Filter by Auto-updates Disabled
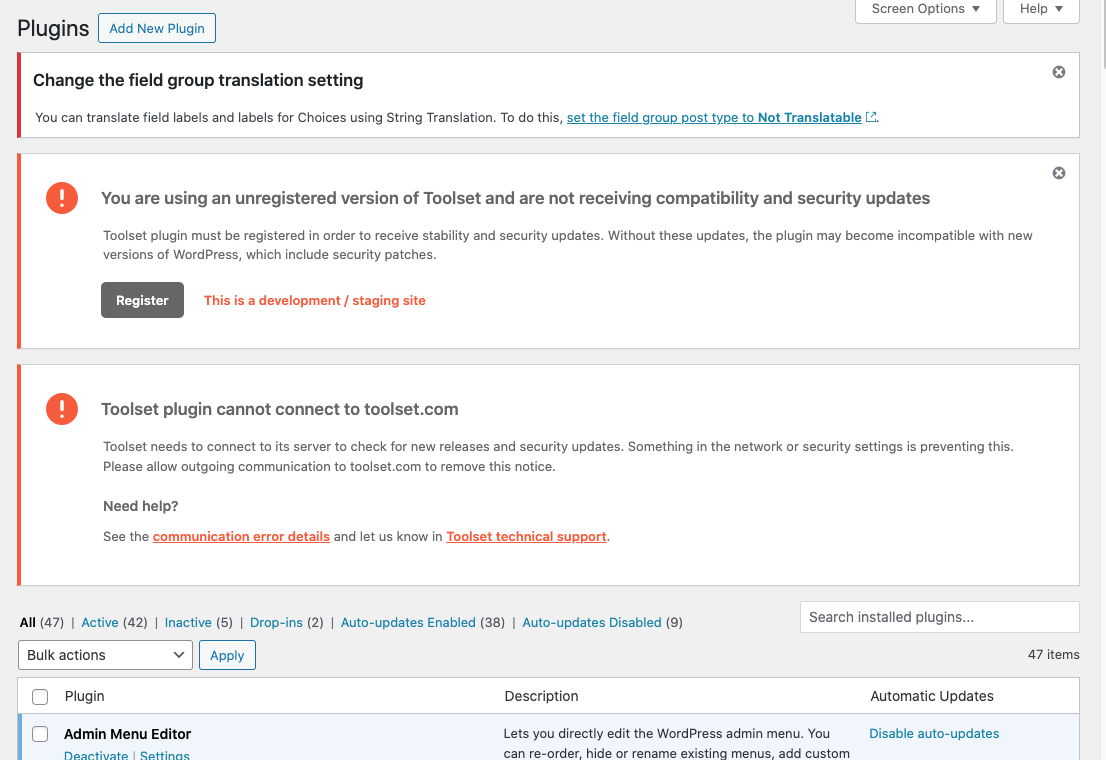 tap(592, 622)
